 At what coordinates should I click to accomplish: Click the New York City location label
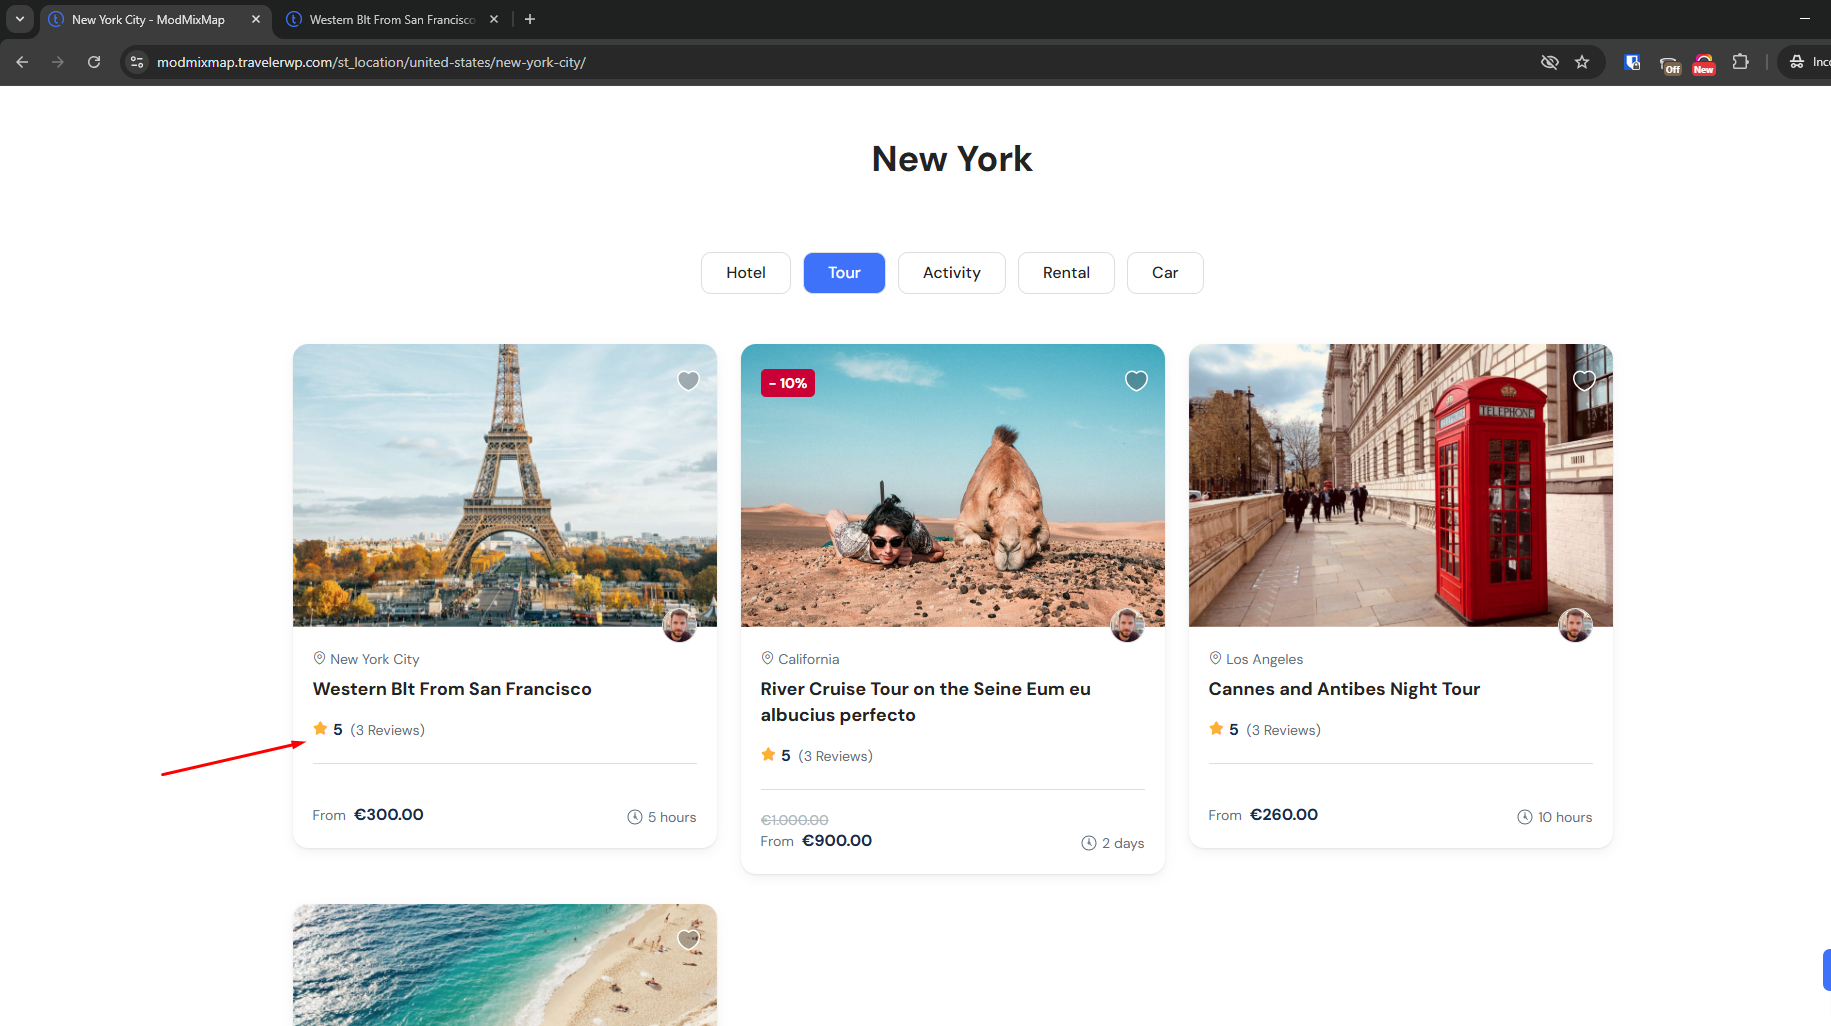375,659
